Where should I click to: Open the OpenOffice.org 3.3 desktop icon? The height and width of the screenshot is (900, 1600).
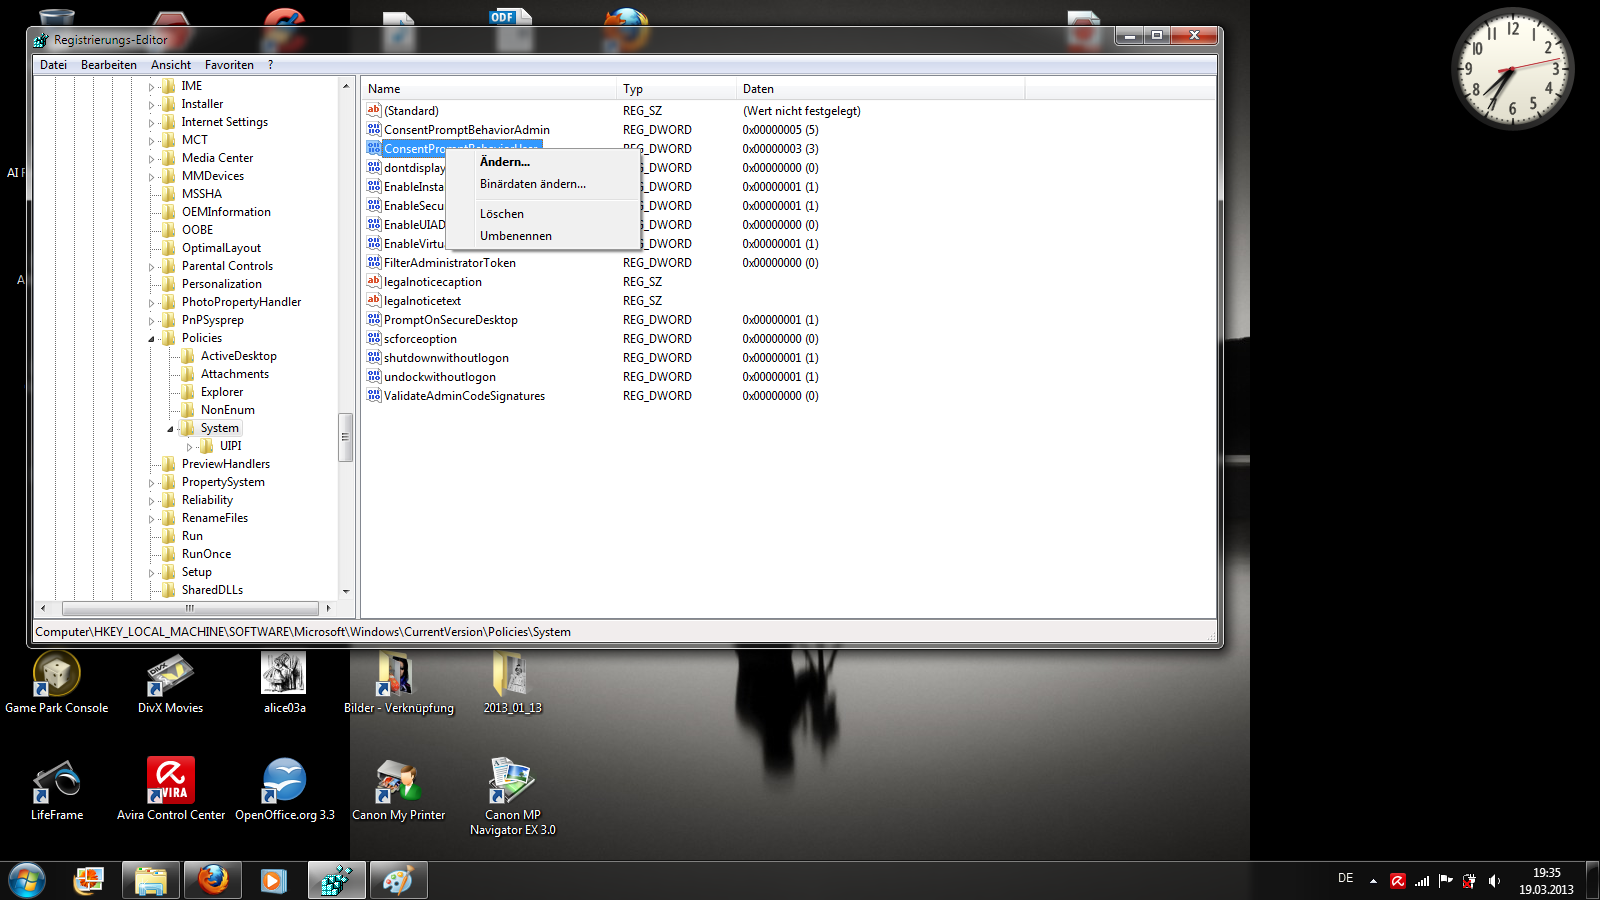coord(285,789)
